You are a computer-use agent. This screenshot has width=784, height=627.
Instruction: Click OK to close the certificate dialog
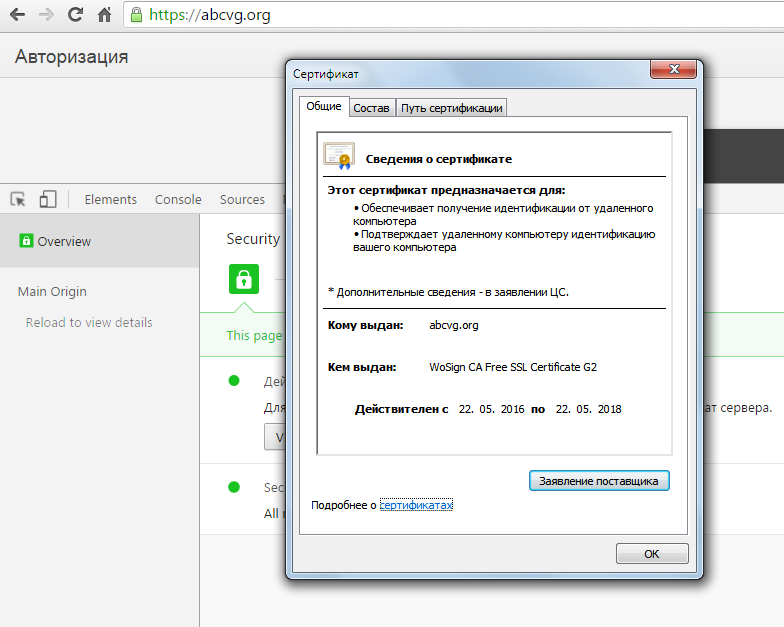pyautogui.click(x=651, y=553)
